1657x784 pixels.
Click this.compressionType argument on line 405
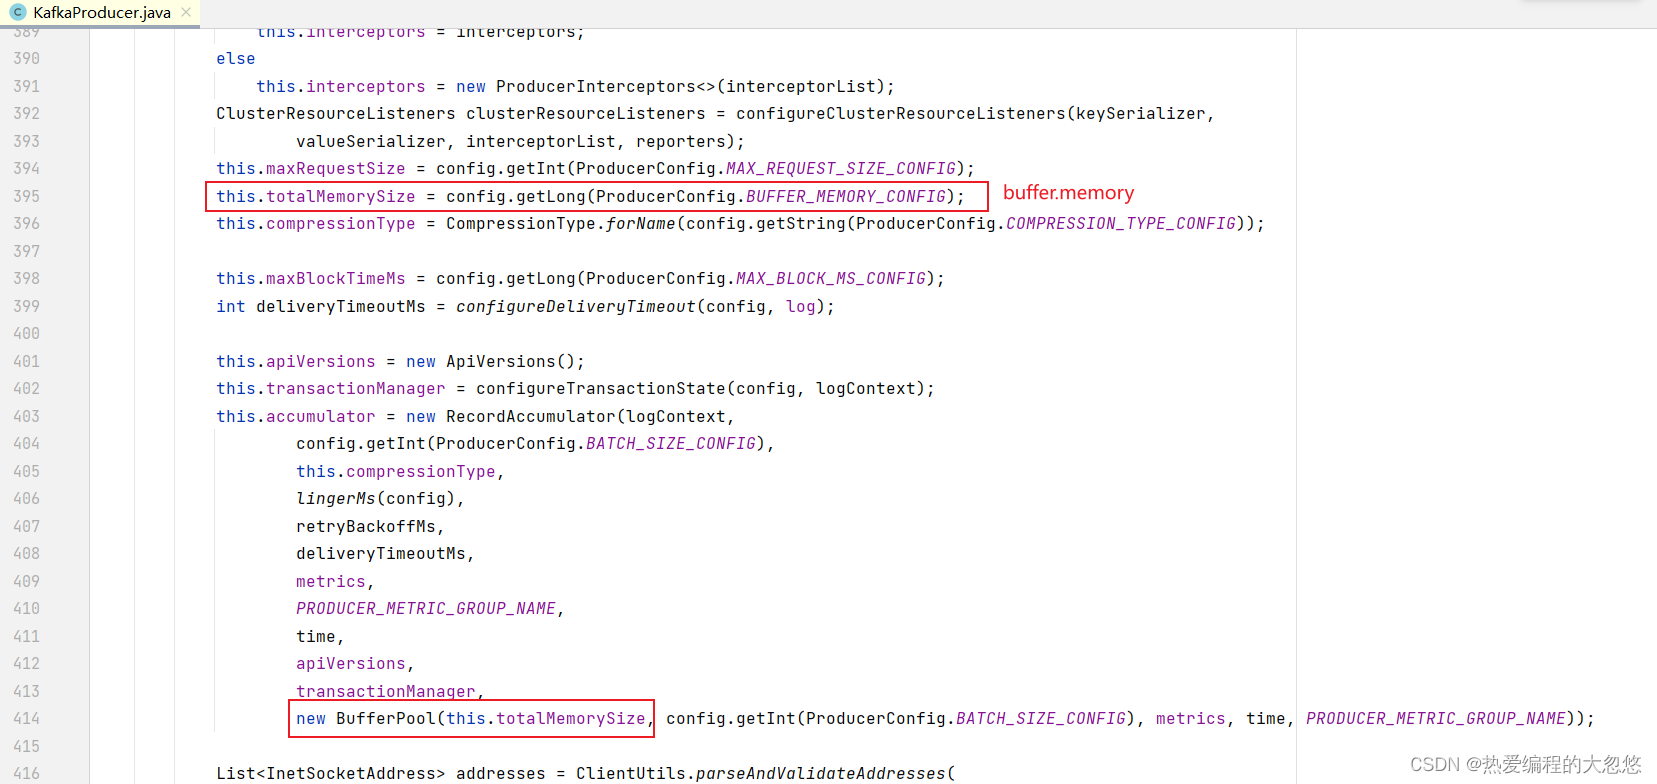396,471
